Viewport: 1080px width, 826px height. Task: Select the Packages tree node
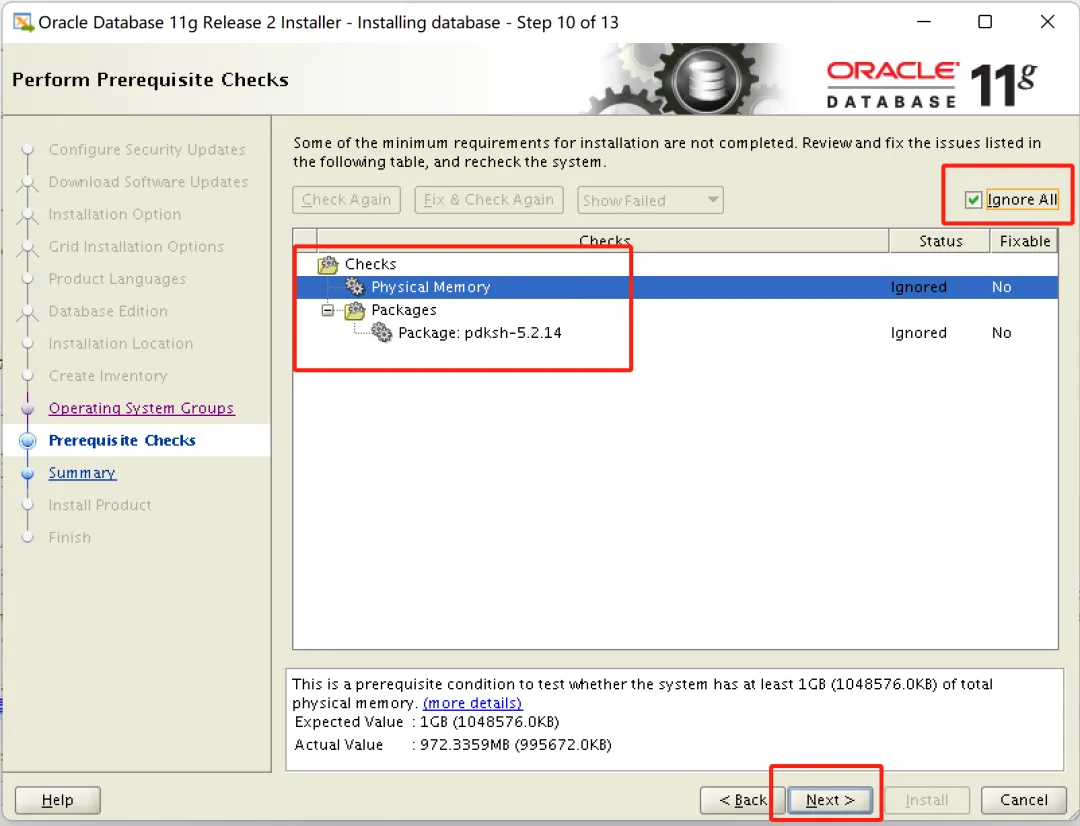click(x=404, y=310)
